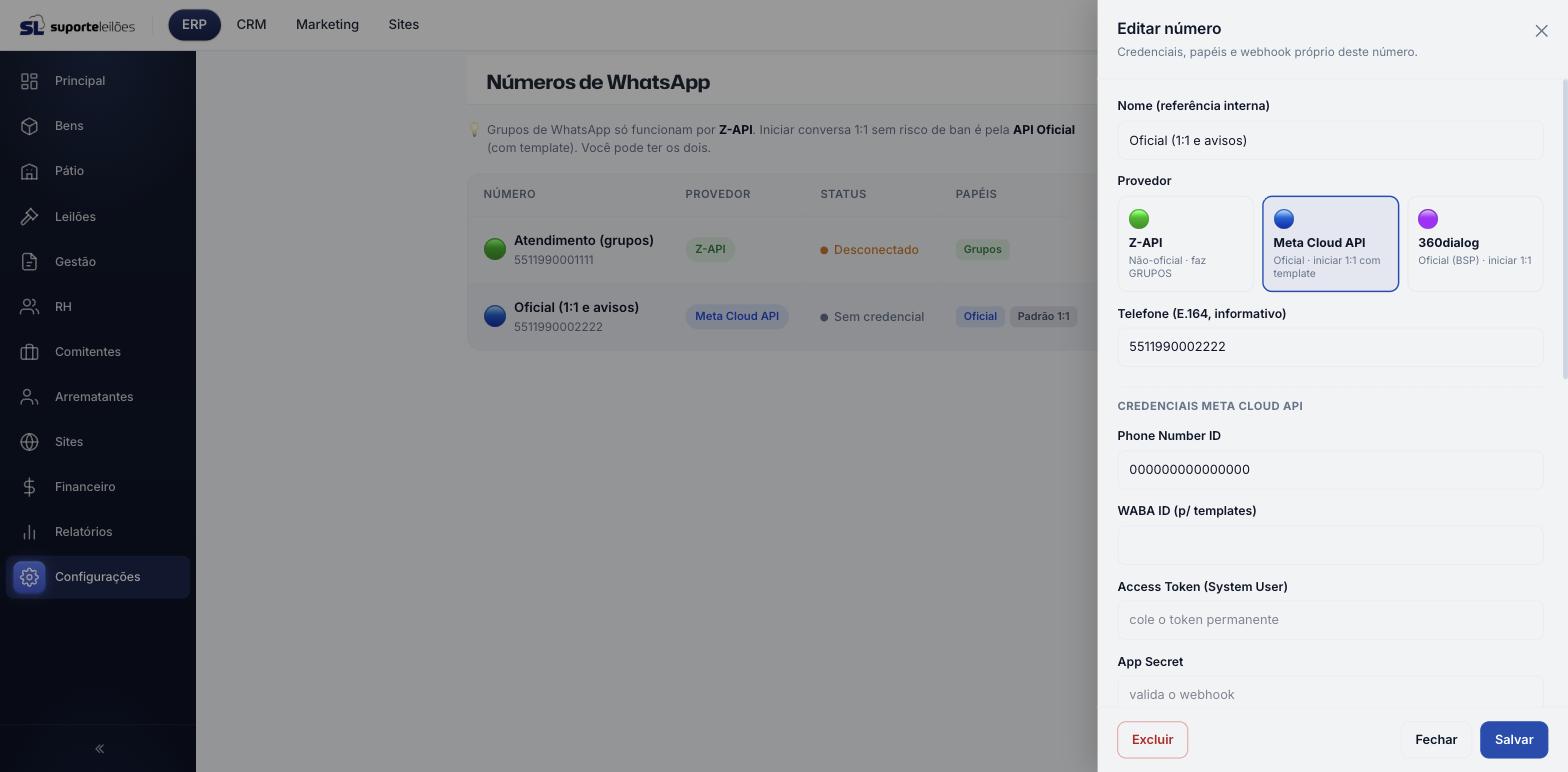1568x772 pixels.
Task: Save changes with Salvar button
Action: tap(1513, 740)
